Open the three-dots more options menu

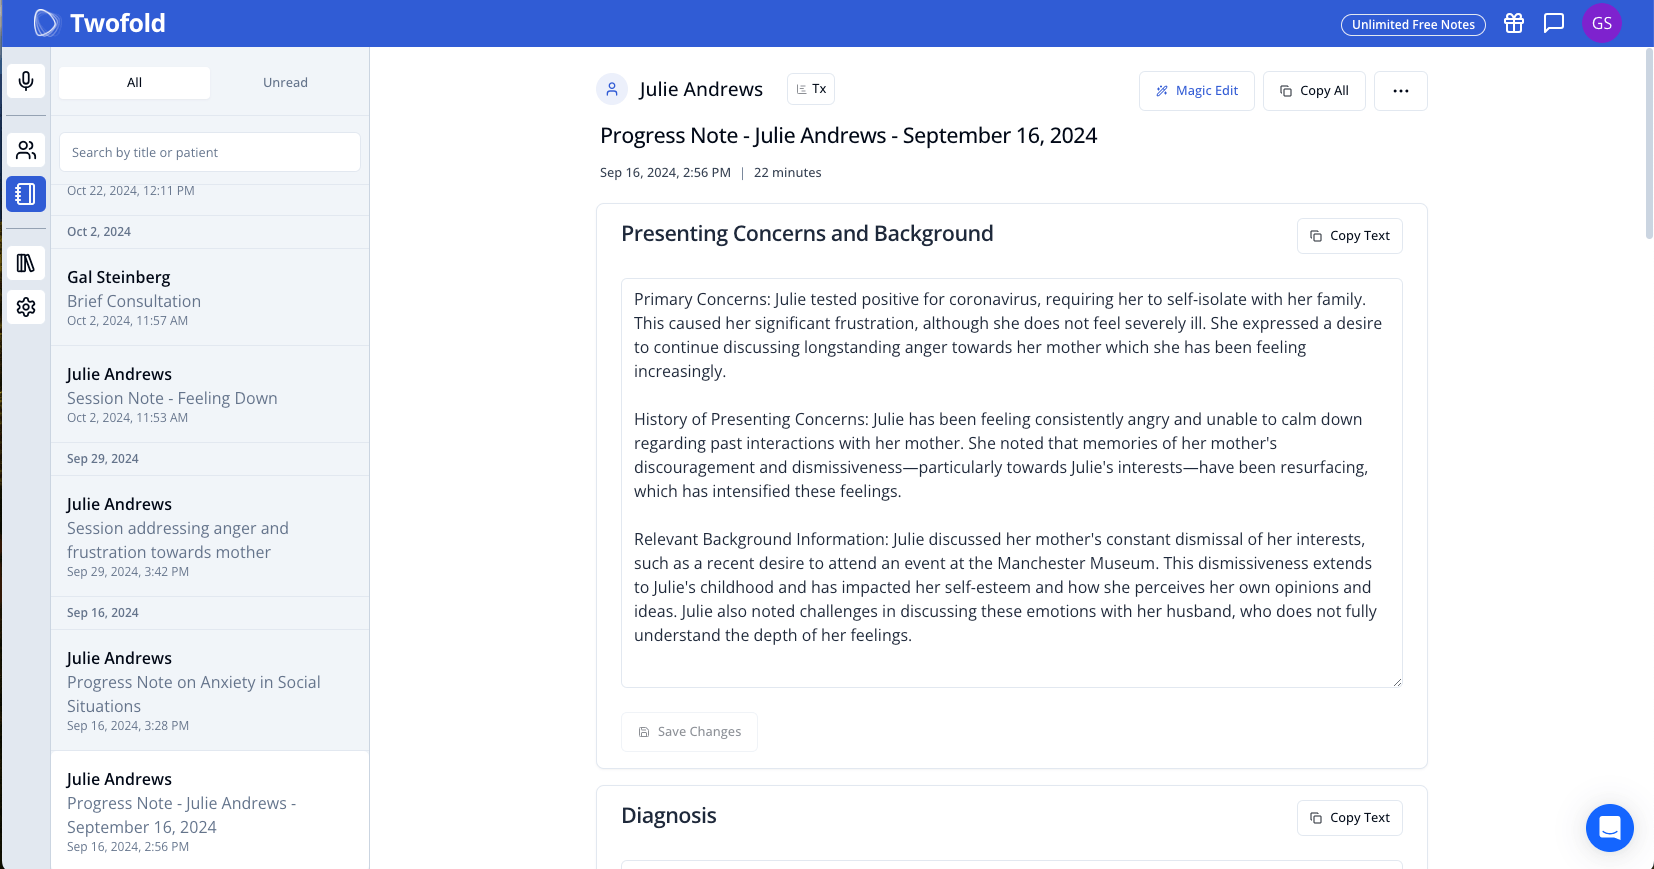click(x=1400, y=91)
